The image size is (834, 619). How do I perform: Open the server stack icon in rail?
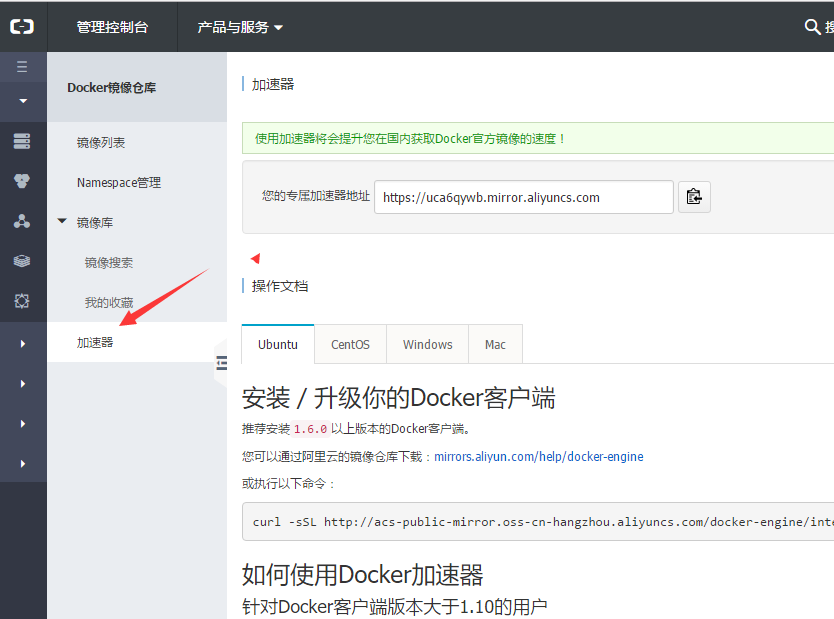[x=22, y=141]
